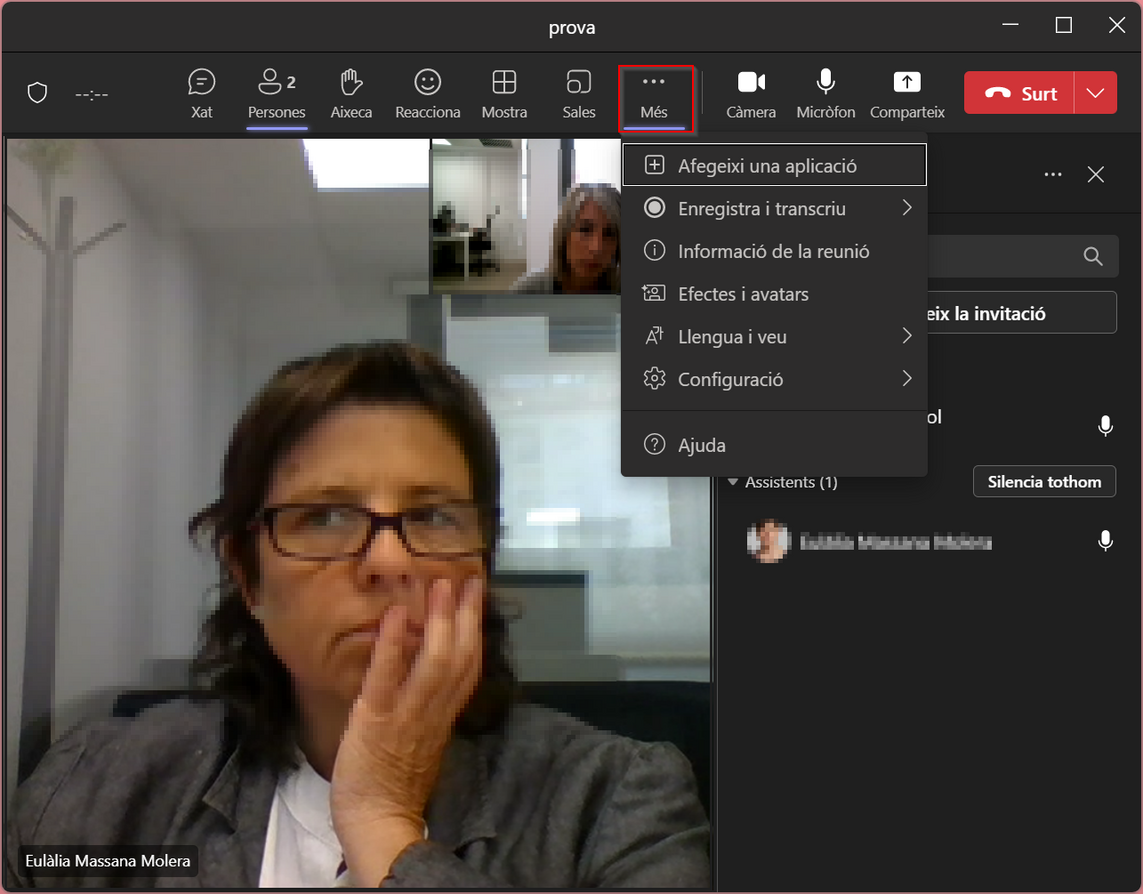Click the Efectes i avatars portrait icon

654,293
